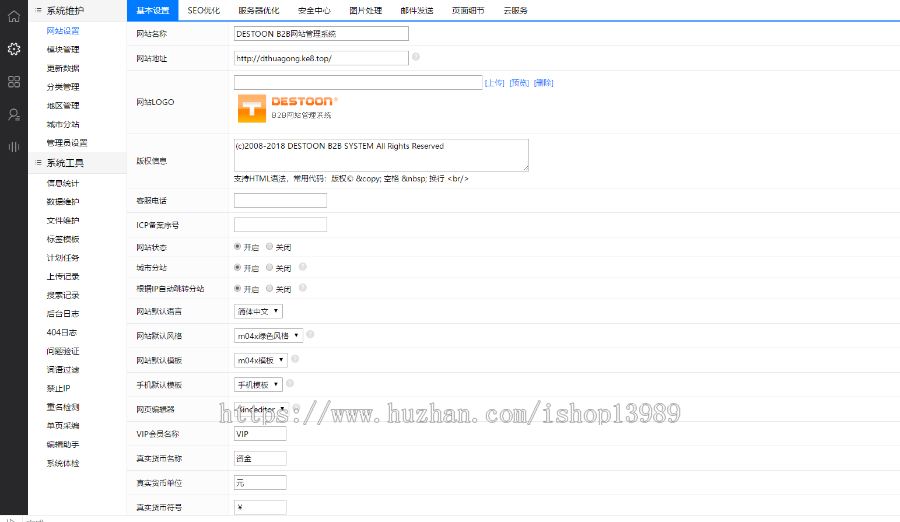Set 网站状态 to 关闭
This screenshot has height=522, width=900.
click(269, 246)
